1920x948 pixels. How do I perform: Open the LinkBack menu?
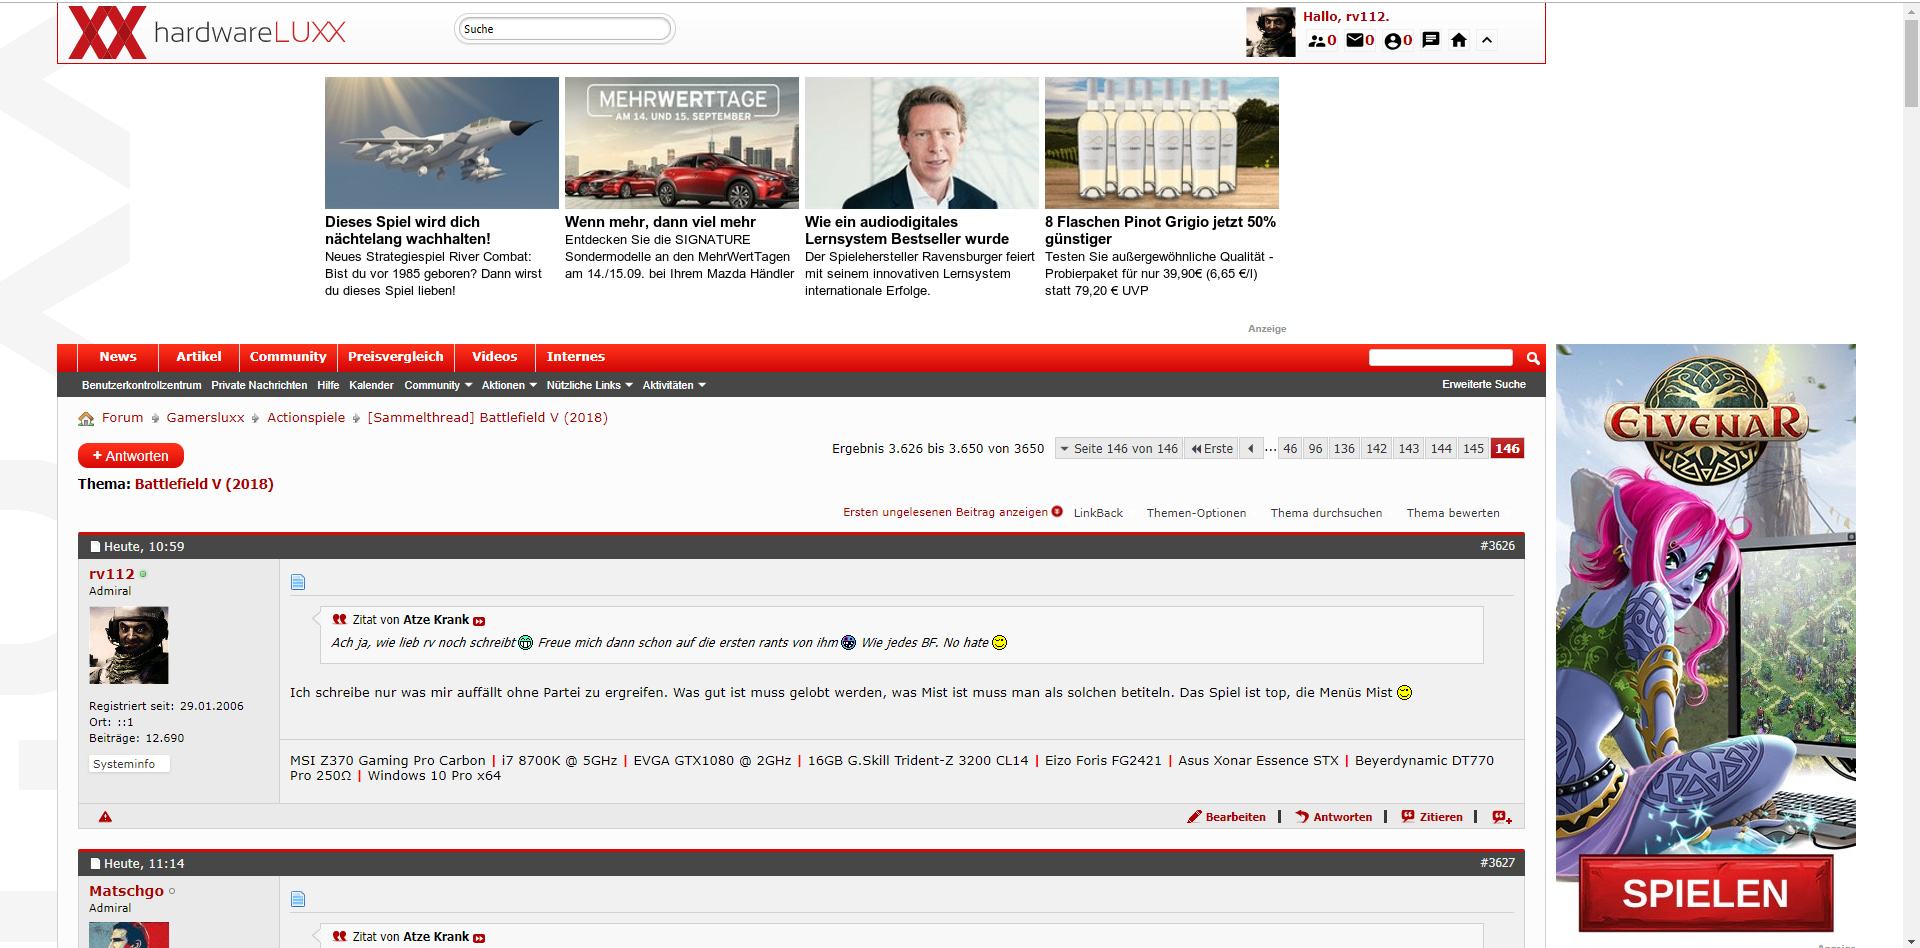click(1098, 513)
